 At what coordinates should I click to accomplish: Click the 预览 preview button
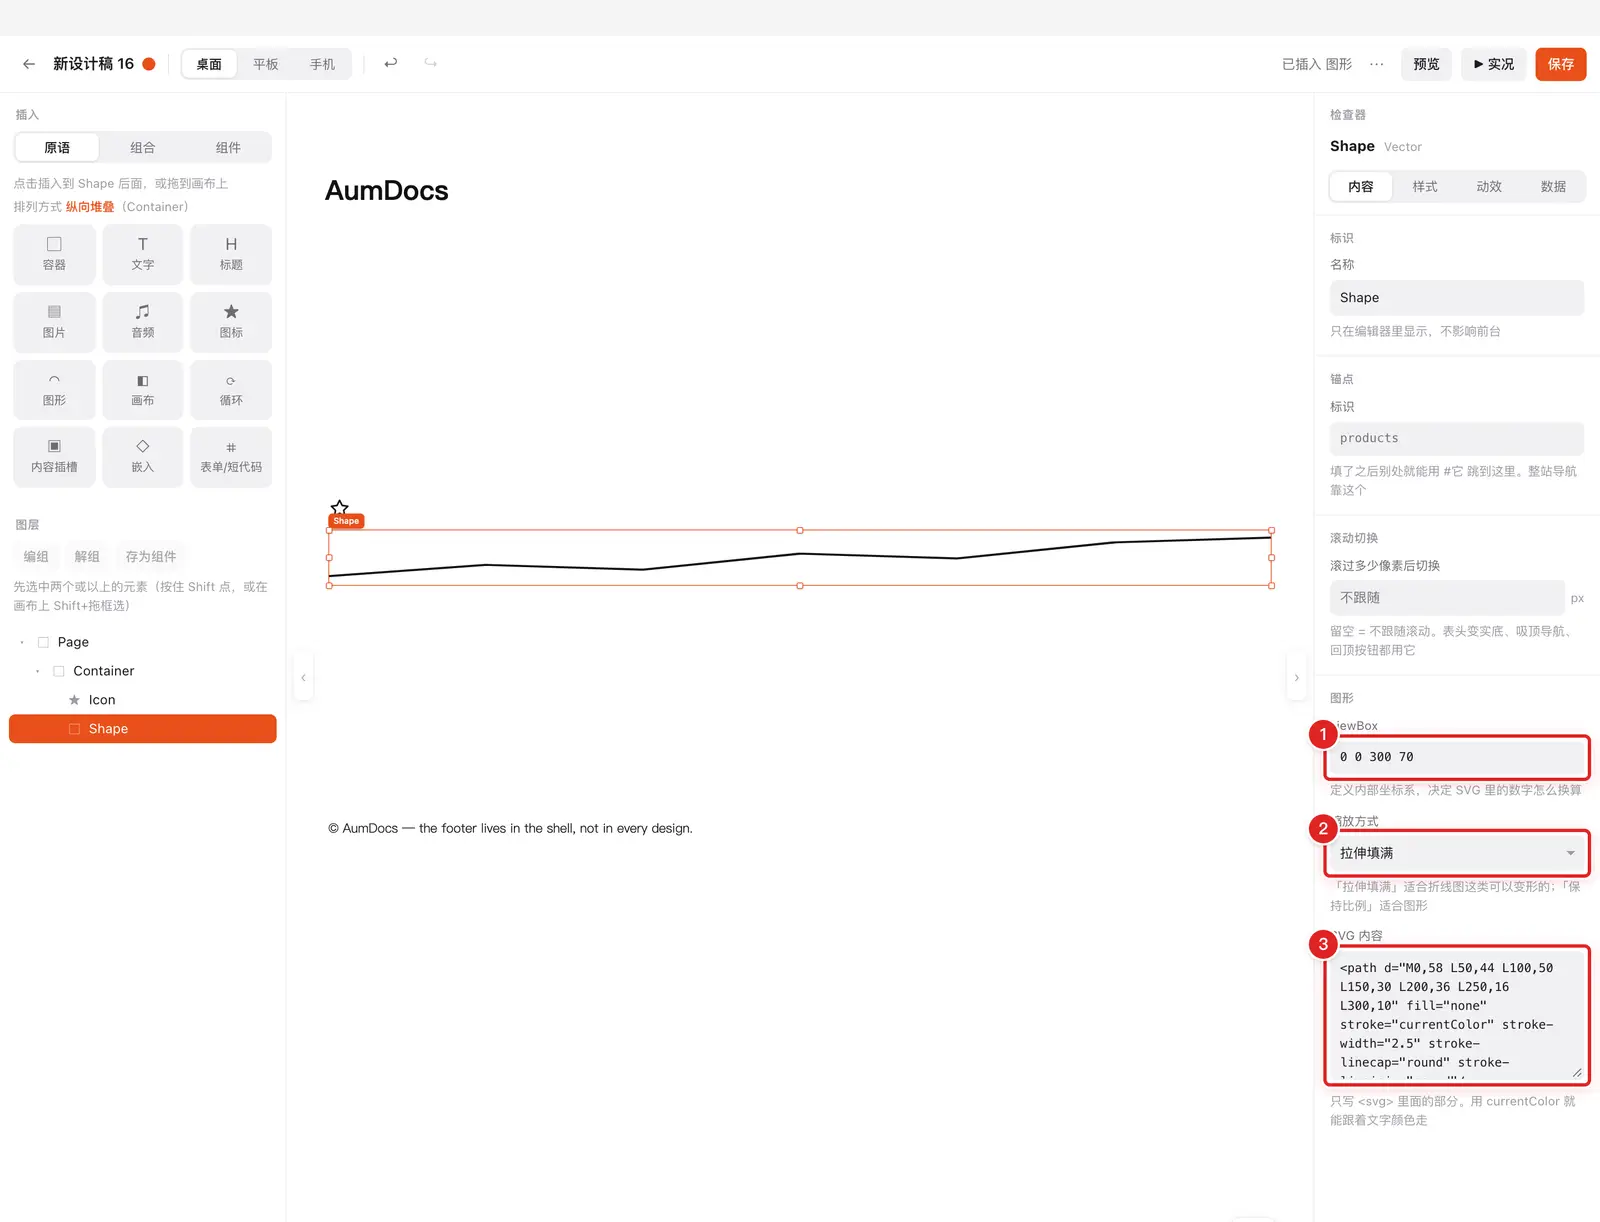point(1426,64)
